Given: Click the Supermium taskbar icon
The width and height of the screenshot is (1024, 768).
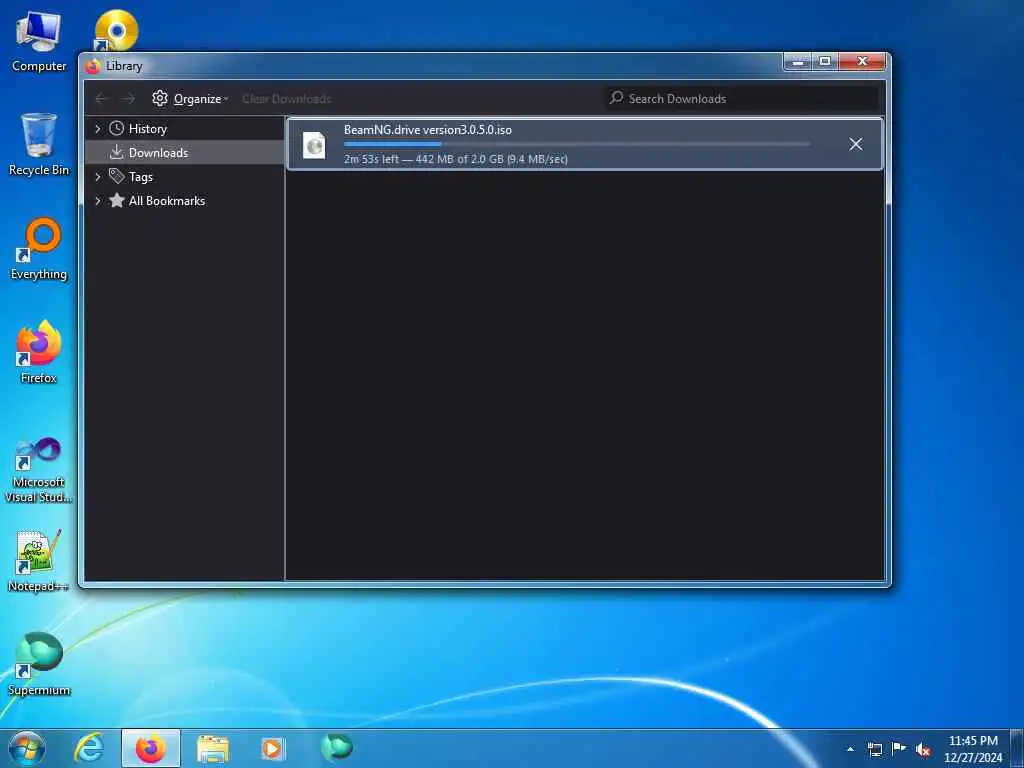Looking at the screenshot, I should click(x=337, y=747).
